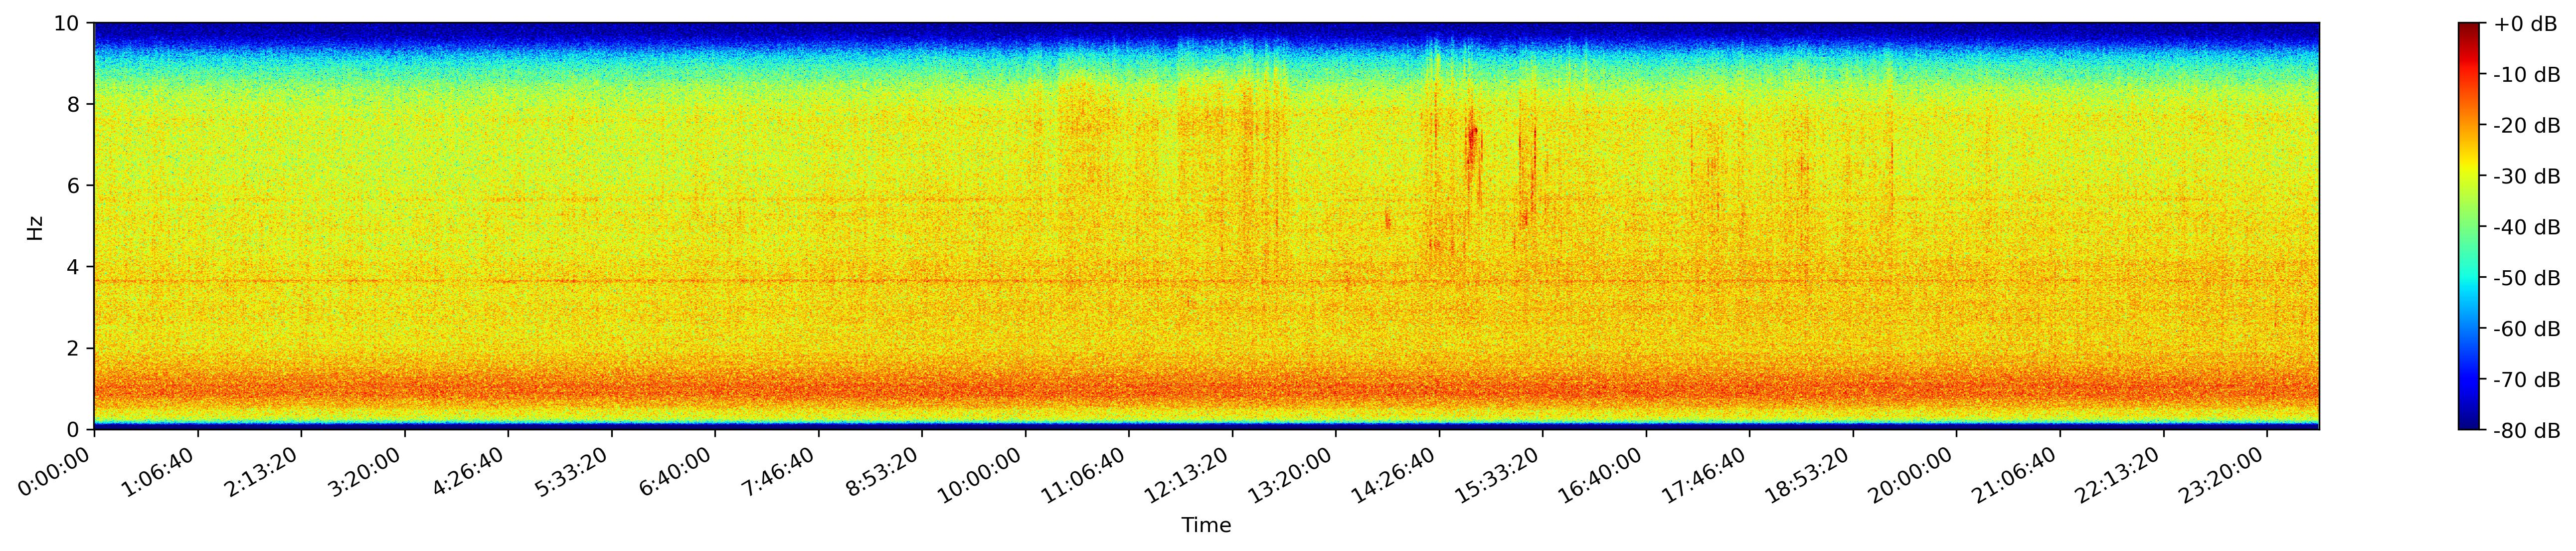Click the dark red top of colorbar

click(2469, 27)
